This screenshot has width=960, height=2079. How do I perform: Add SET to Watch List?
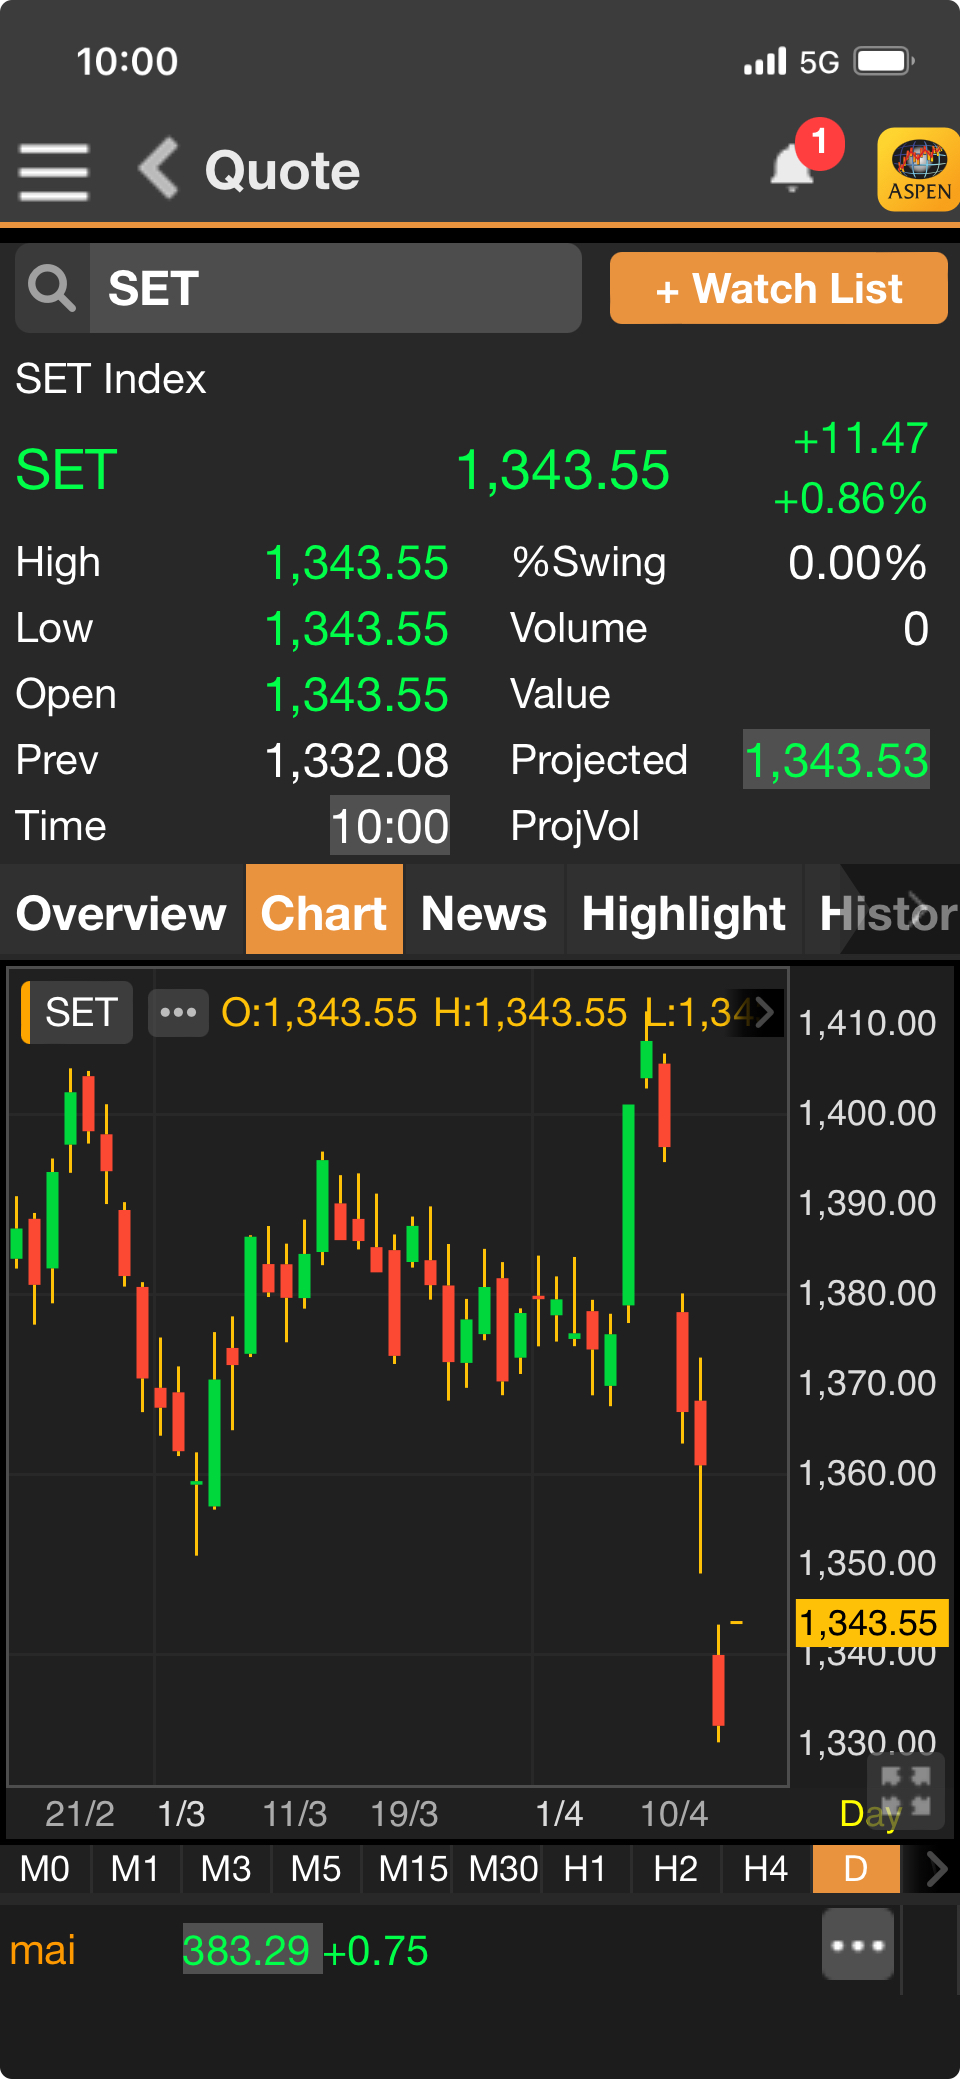click(778, 289)
